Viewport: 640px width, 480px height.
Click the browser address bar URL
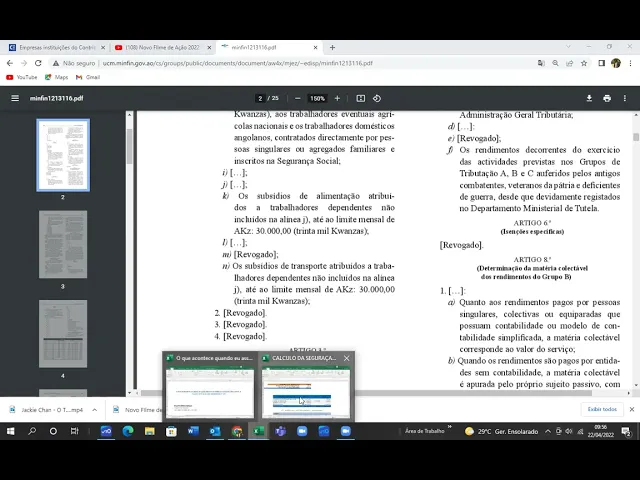click(238, 63)
